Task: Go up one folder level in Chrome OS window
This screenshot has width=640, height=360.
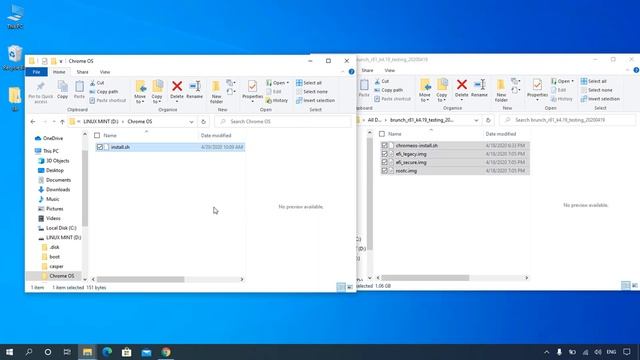Action: click(x=62, y=122)
